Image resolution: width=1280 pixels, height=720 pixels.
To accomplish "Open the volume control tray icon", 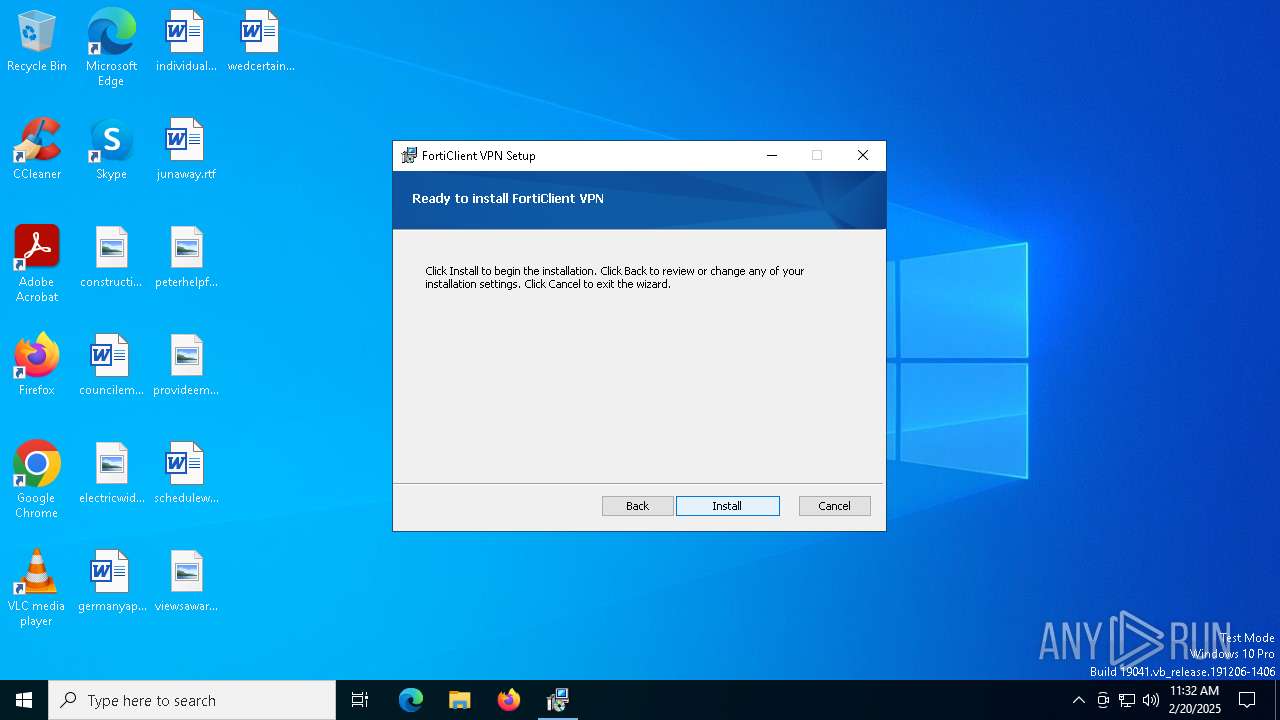I will tap(1151, 700).
